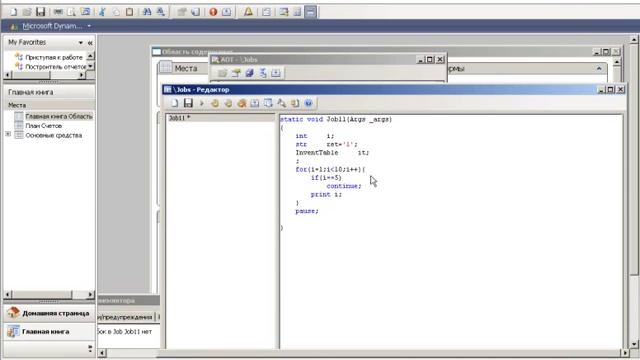The image size is (640, 360).
Task: Click the Save floppy icon in the main toolbar
Action: (x=40, y=12)
